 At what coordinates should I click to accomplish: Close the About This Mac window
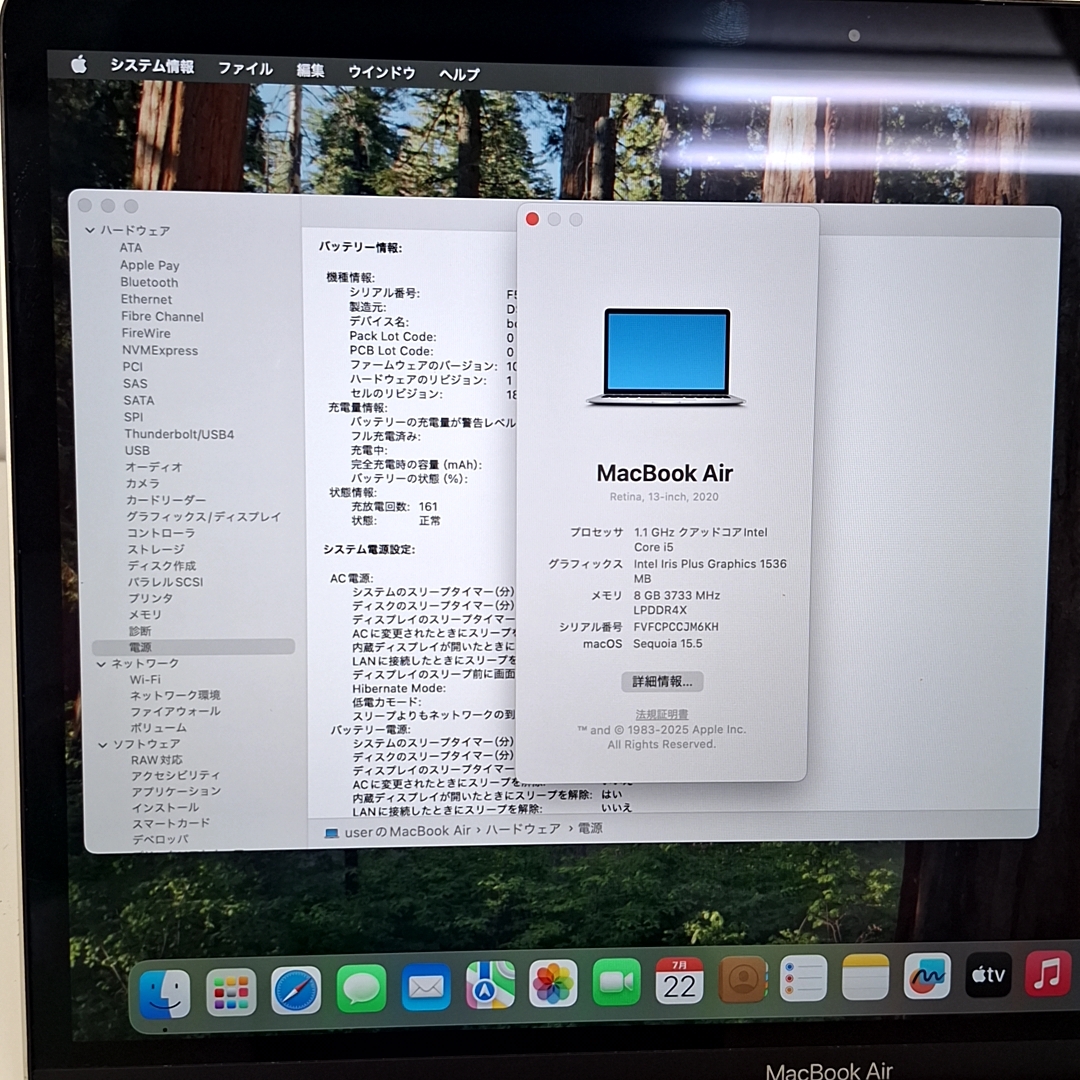click(532, 219)
